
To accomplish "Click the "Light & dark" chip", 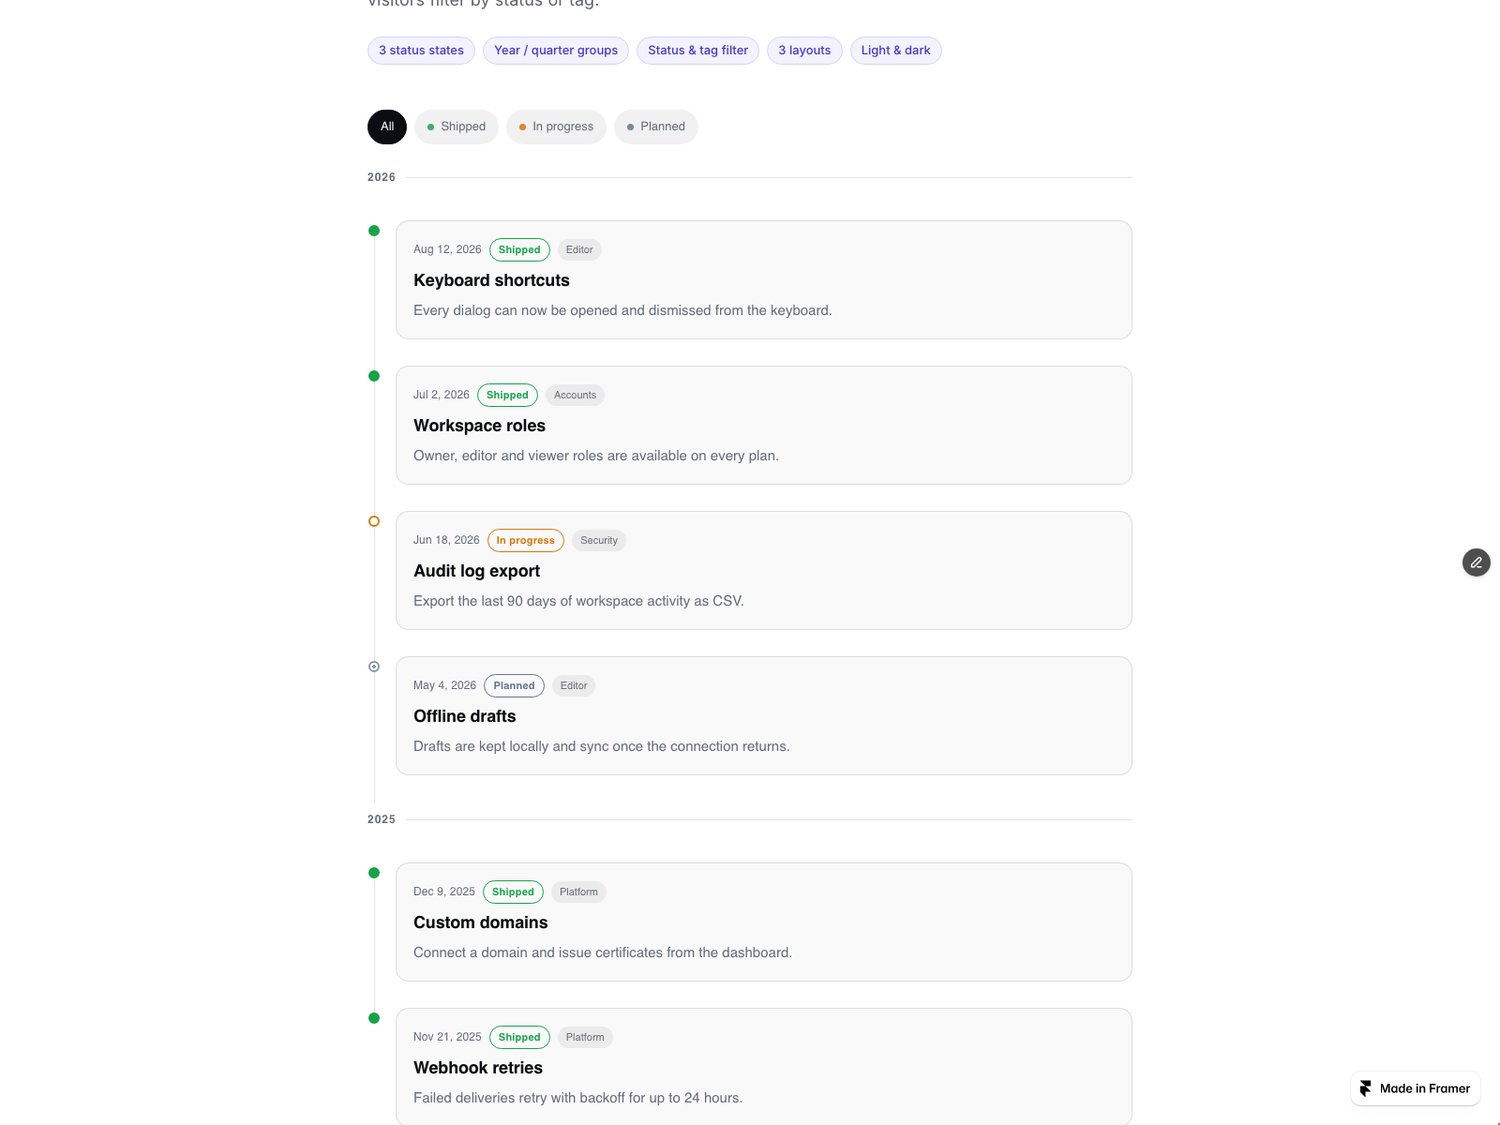I will pyautogui.click(x=896, y=50).
